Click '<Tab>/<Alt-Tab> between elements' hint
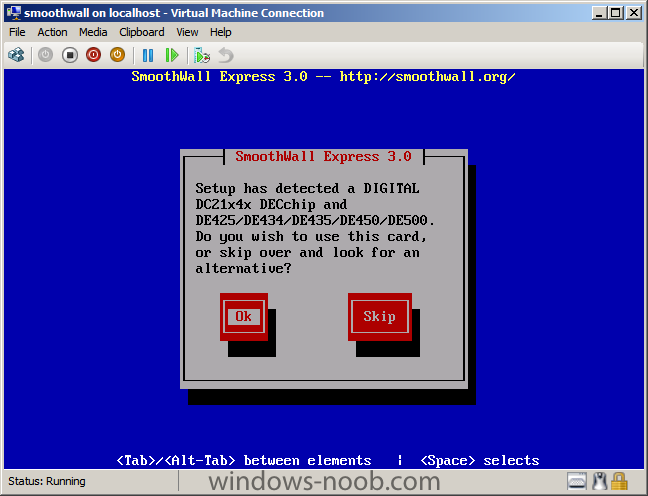This screenshot has width=648, height=496. click(x=244, y=460)
